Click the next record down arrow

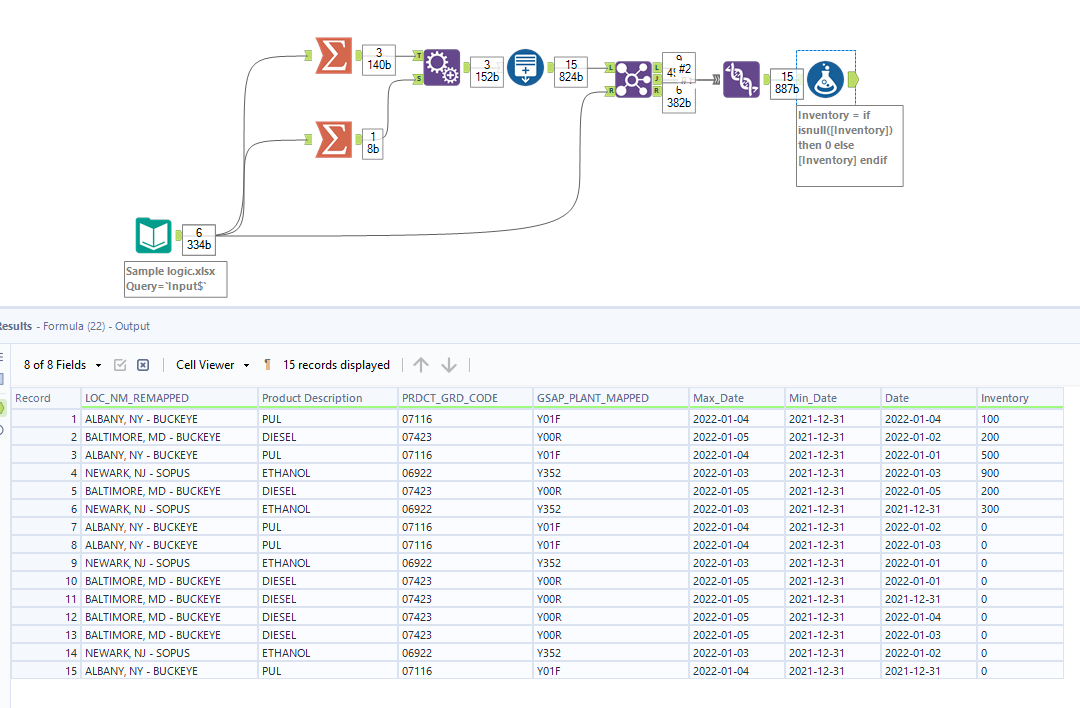(x=449, y=365)
